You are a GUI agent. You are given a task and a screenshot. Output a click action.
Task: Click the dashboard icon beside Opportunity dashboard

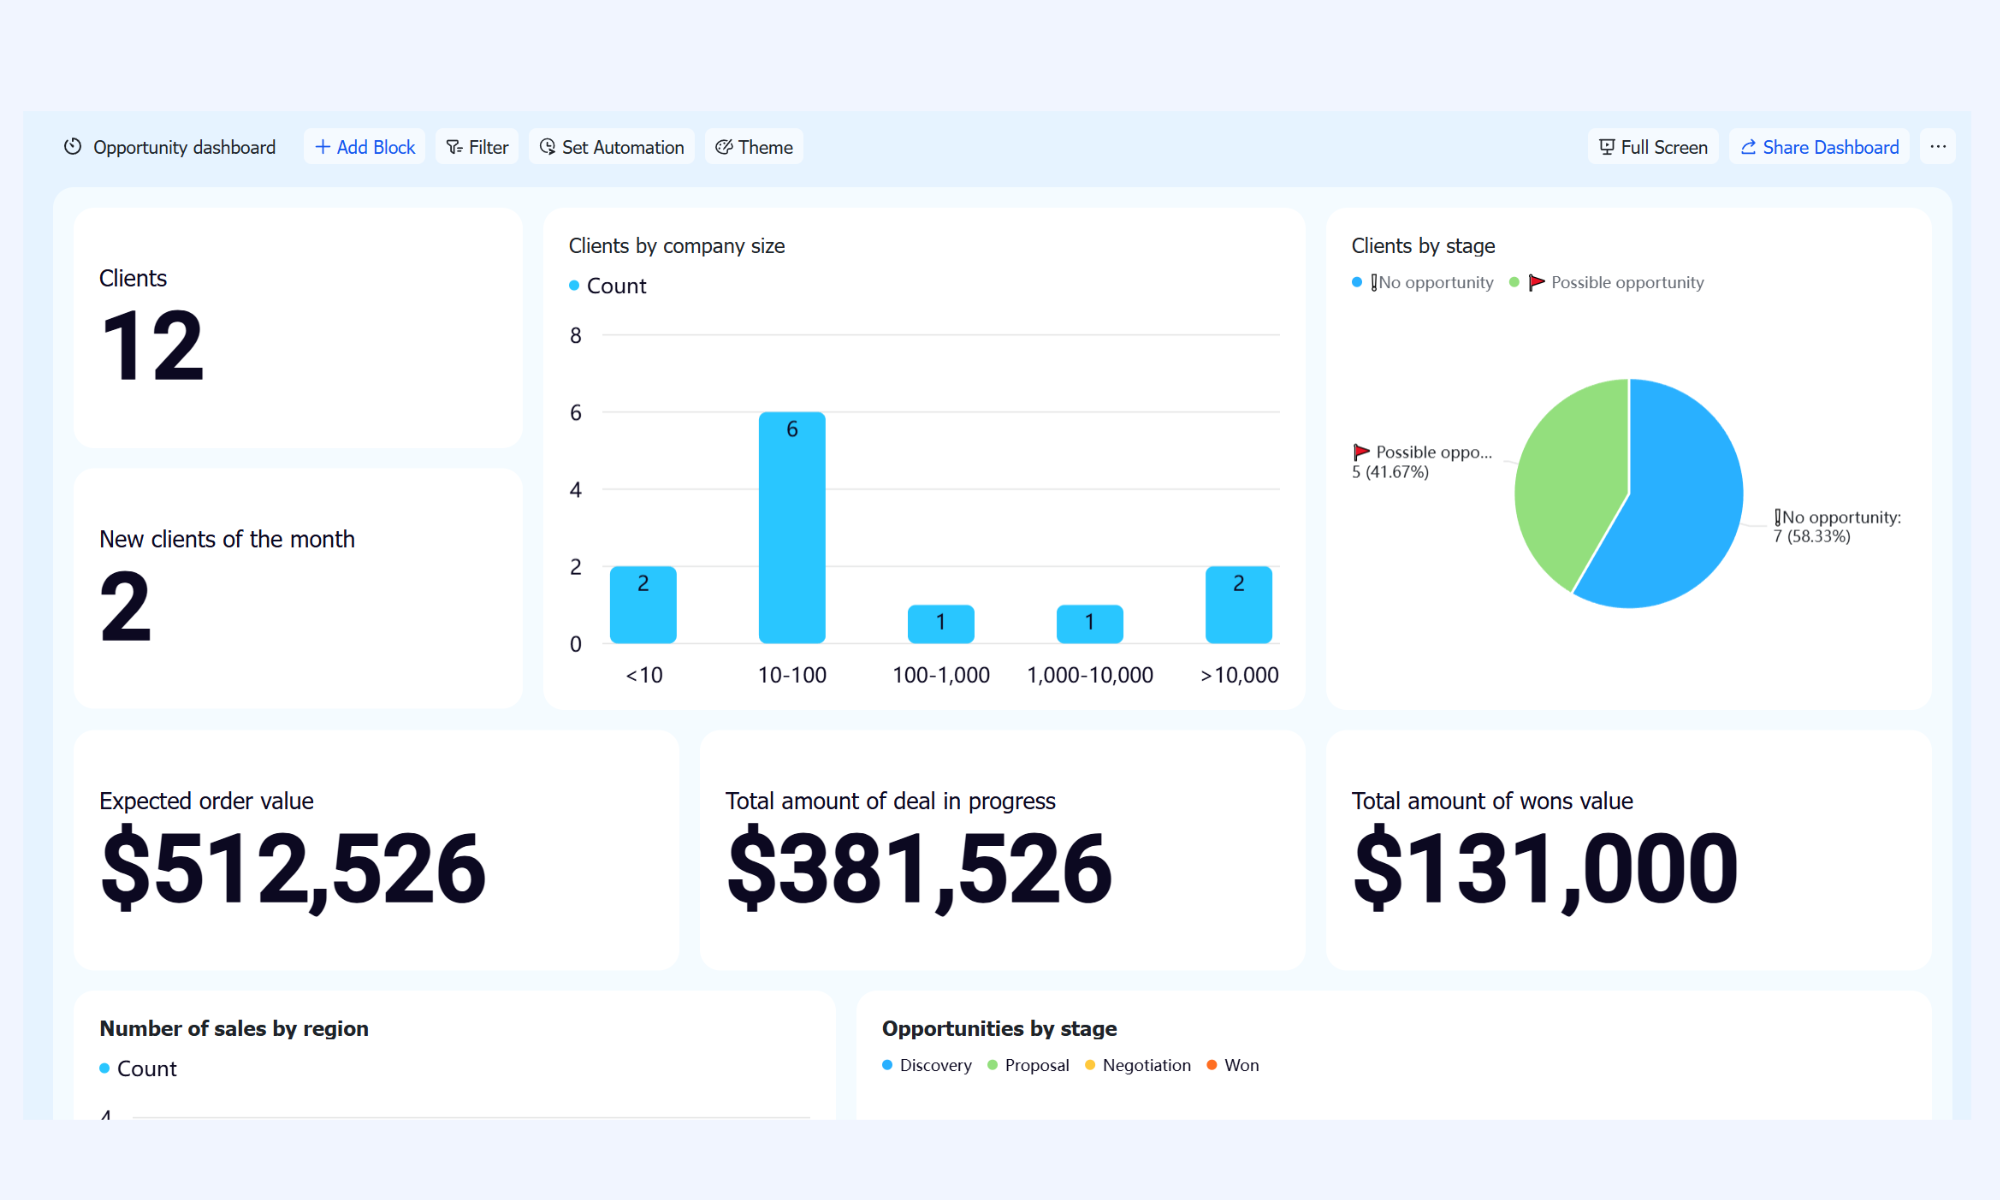(73, 147)
